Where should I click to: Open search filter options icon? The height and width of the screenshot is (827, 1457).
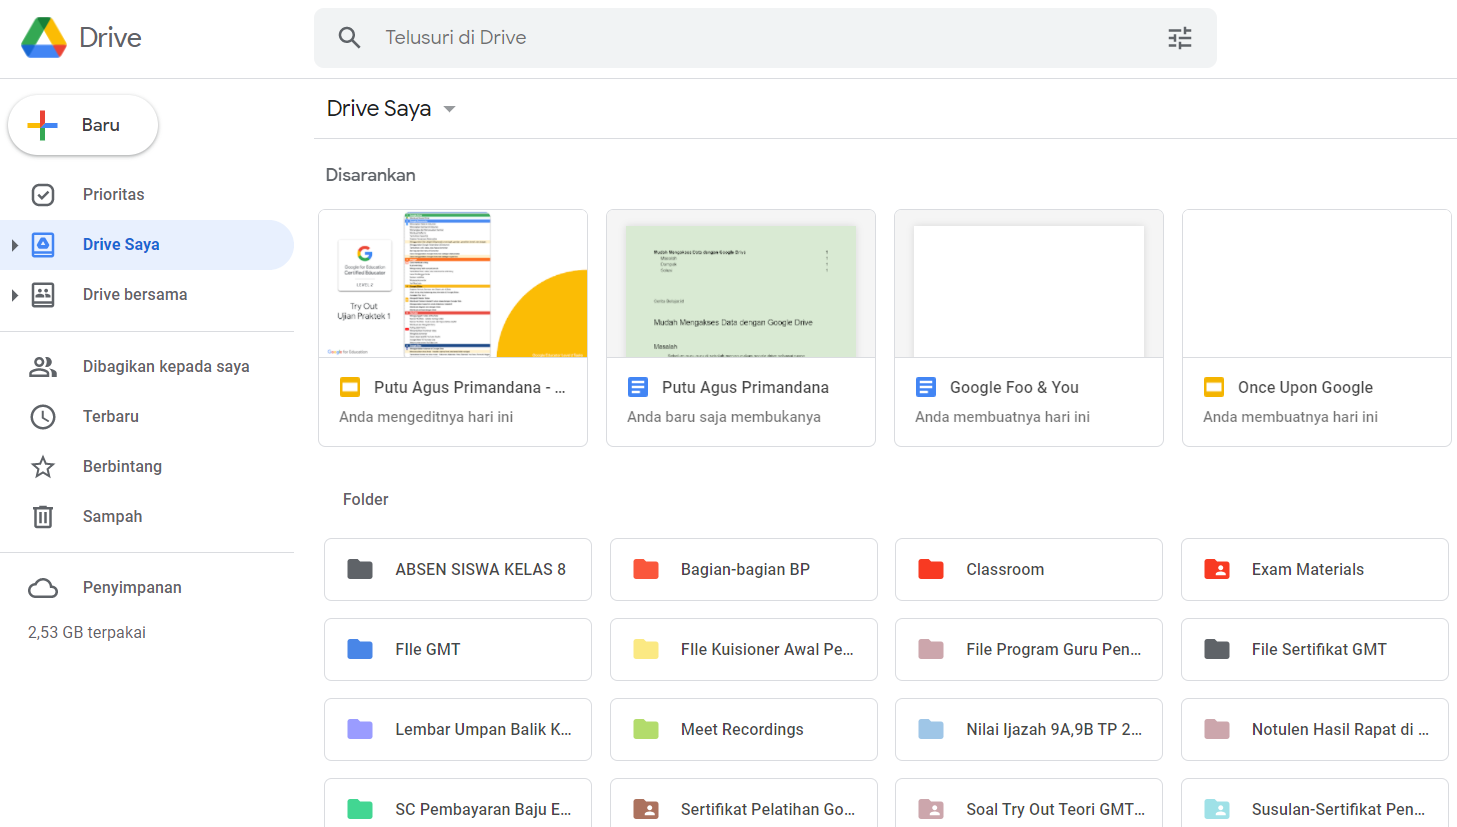click(x=1180, y=38)
